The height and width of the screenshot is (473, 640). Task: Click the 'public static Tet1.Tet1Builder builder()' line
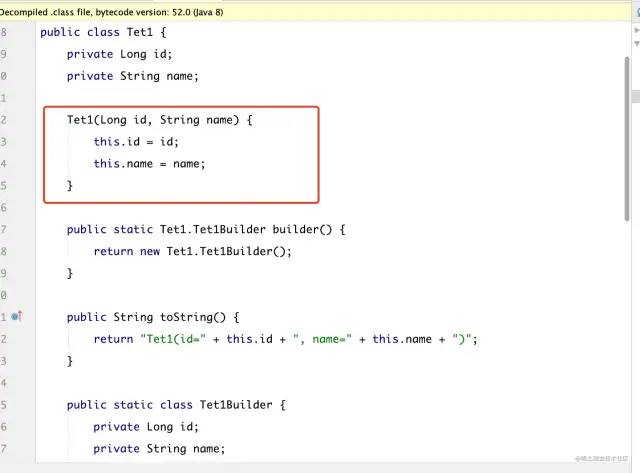[x=206, y=229]
